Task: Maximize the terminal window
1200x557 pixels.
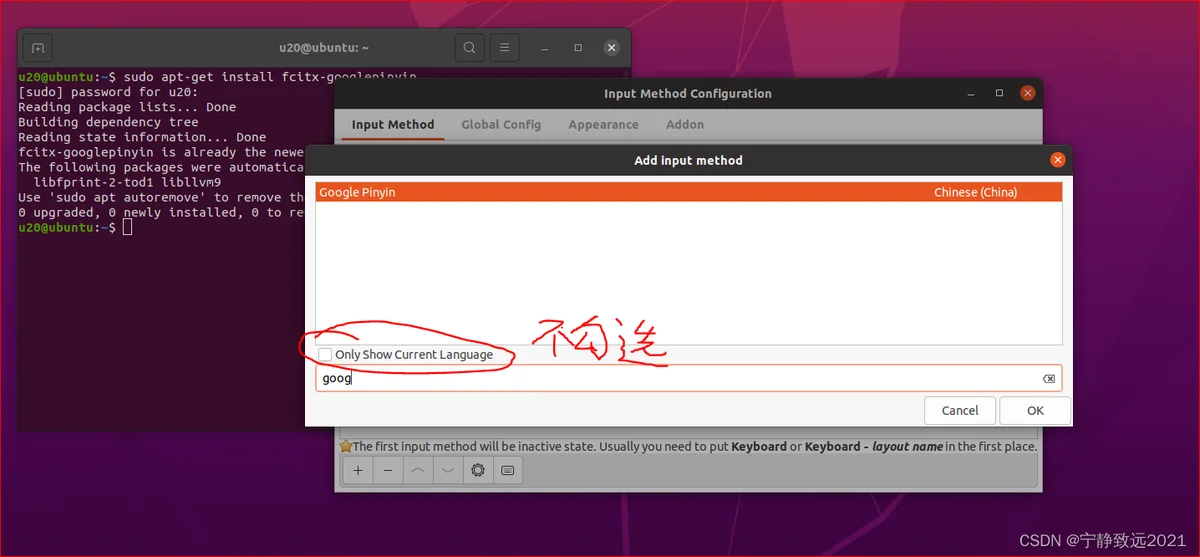Action: point(578,47)
